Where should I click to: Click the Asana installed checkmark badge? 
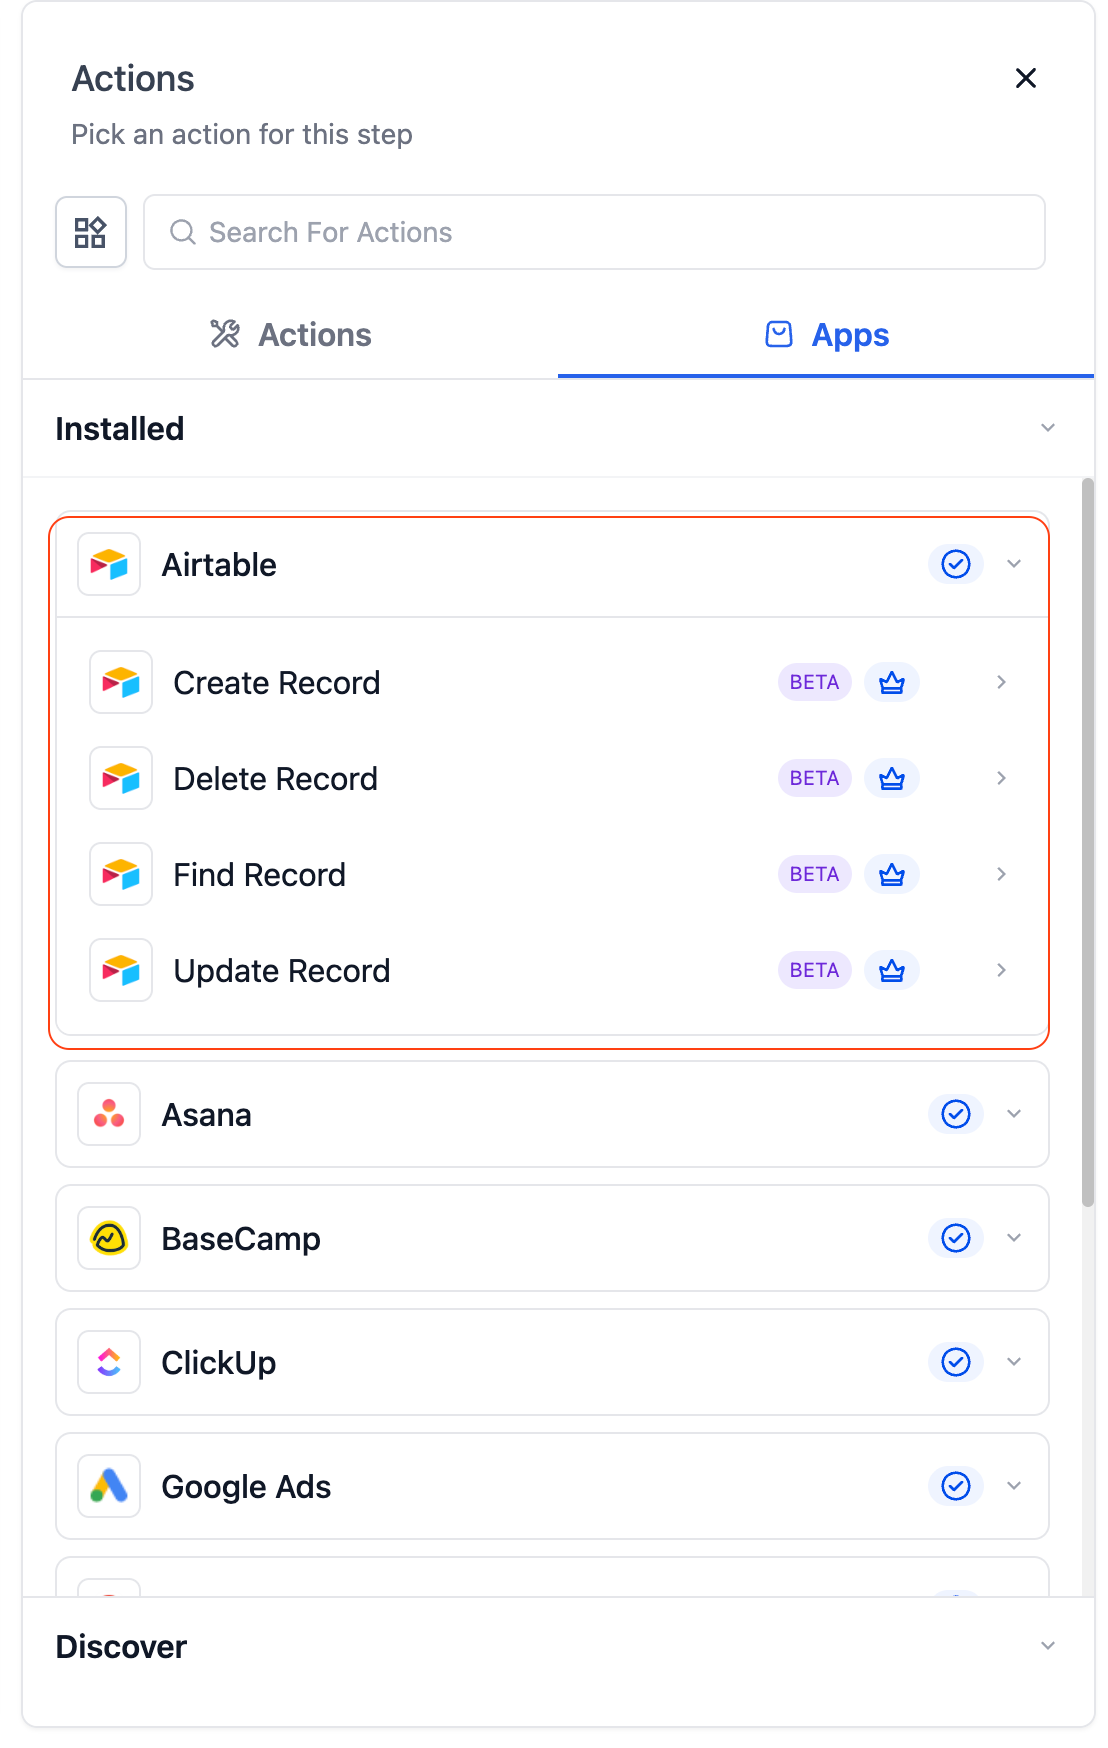tap(956, 1114)
